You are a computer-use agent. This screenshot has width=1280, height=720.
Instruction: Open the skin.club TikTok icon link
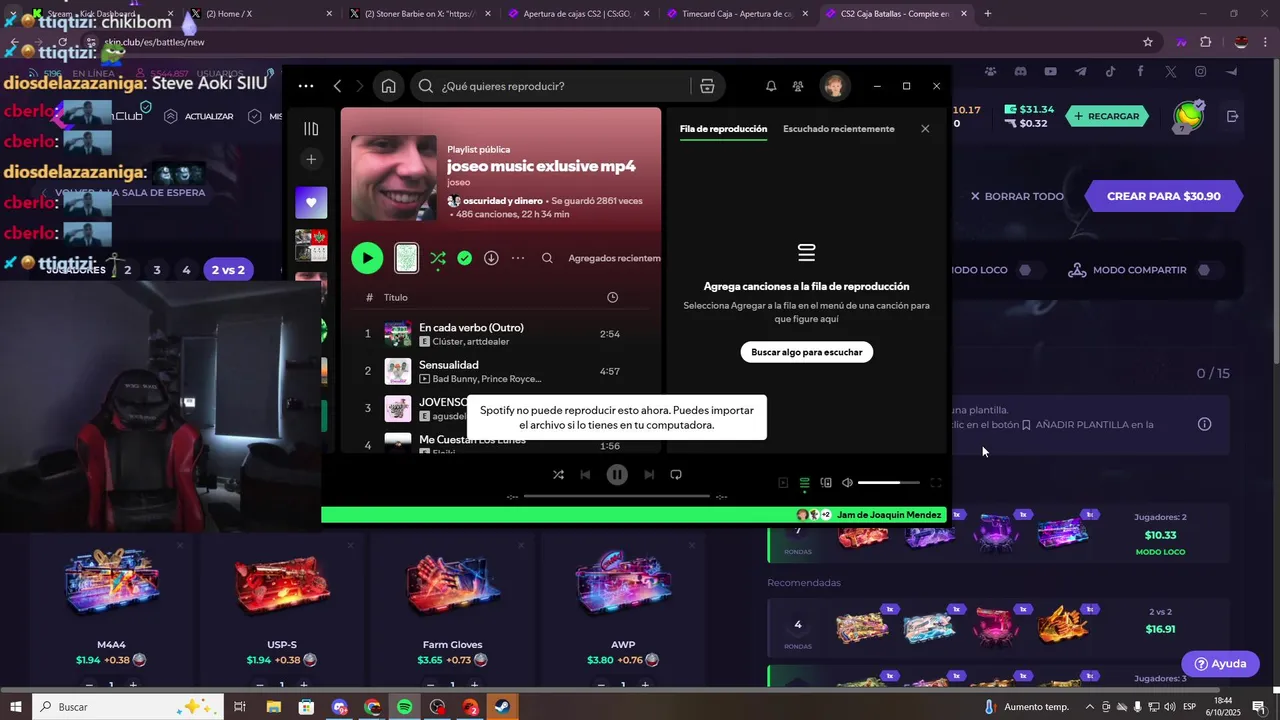(1110, 72)
